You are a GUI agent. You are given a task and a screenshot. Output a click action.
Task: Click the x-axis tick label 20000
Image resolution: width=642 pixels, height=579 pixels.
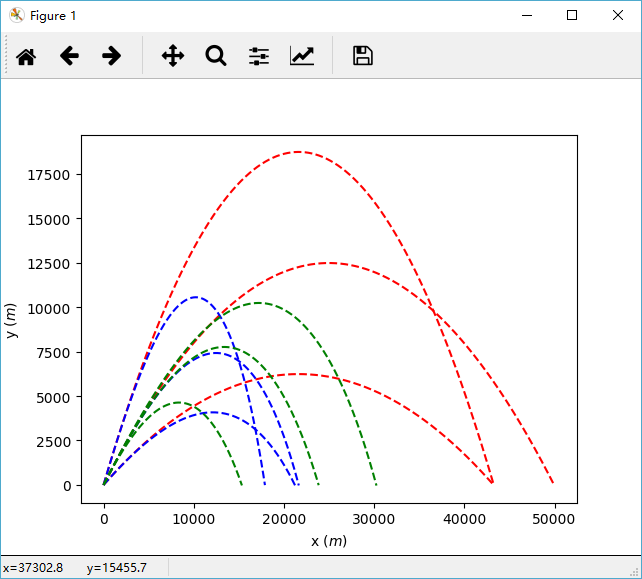pos(284,519)
